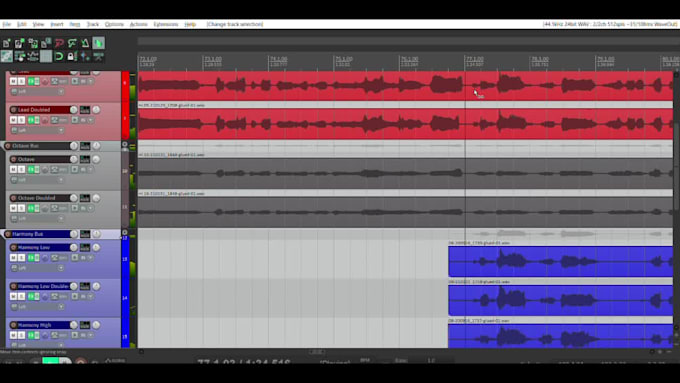Open the Insert menu
Viewport: 680px width, 383px height.
point(56,24)
